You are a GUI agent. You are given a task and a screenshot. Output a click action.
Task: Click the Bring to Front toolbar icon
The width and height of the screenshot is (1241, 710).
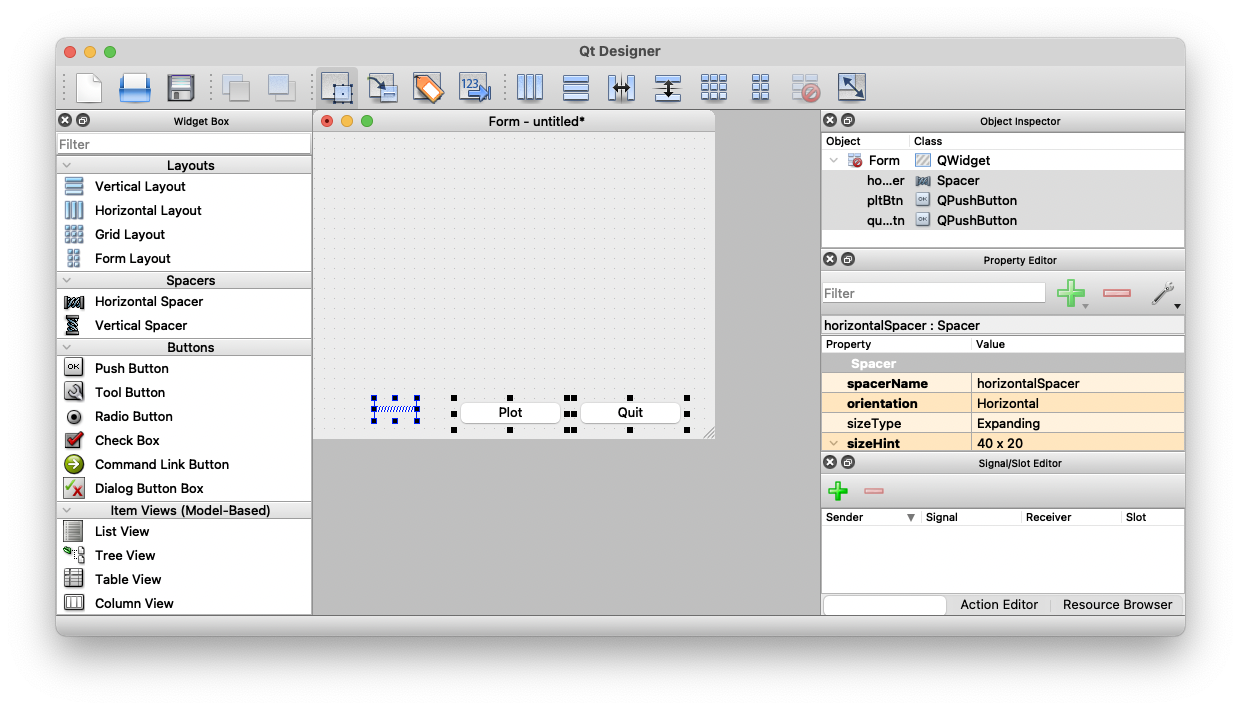point(281,88)
